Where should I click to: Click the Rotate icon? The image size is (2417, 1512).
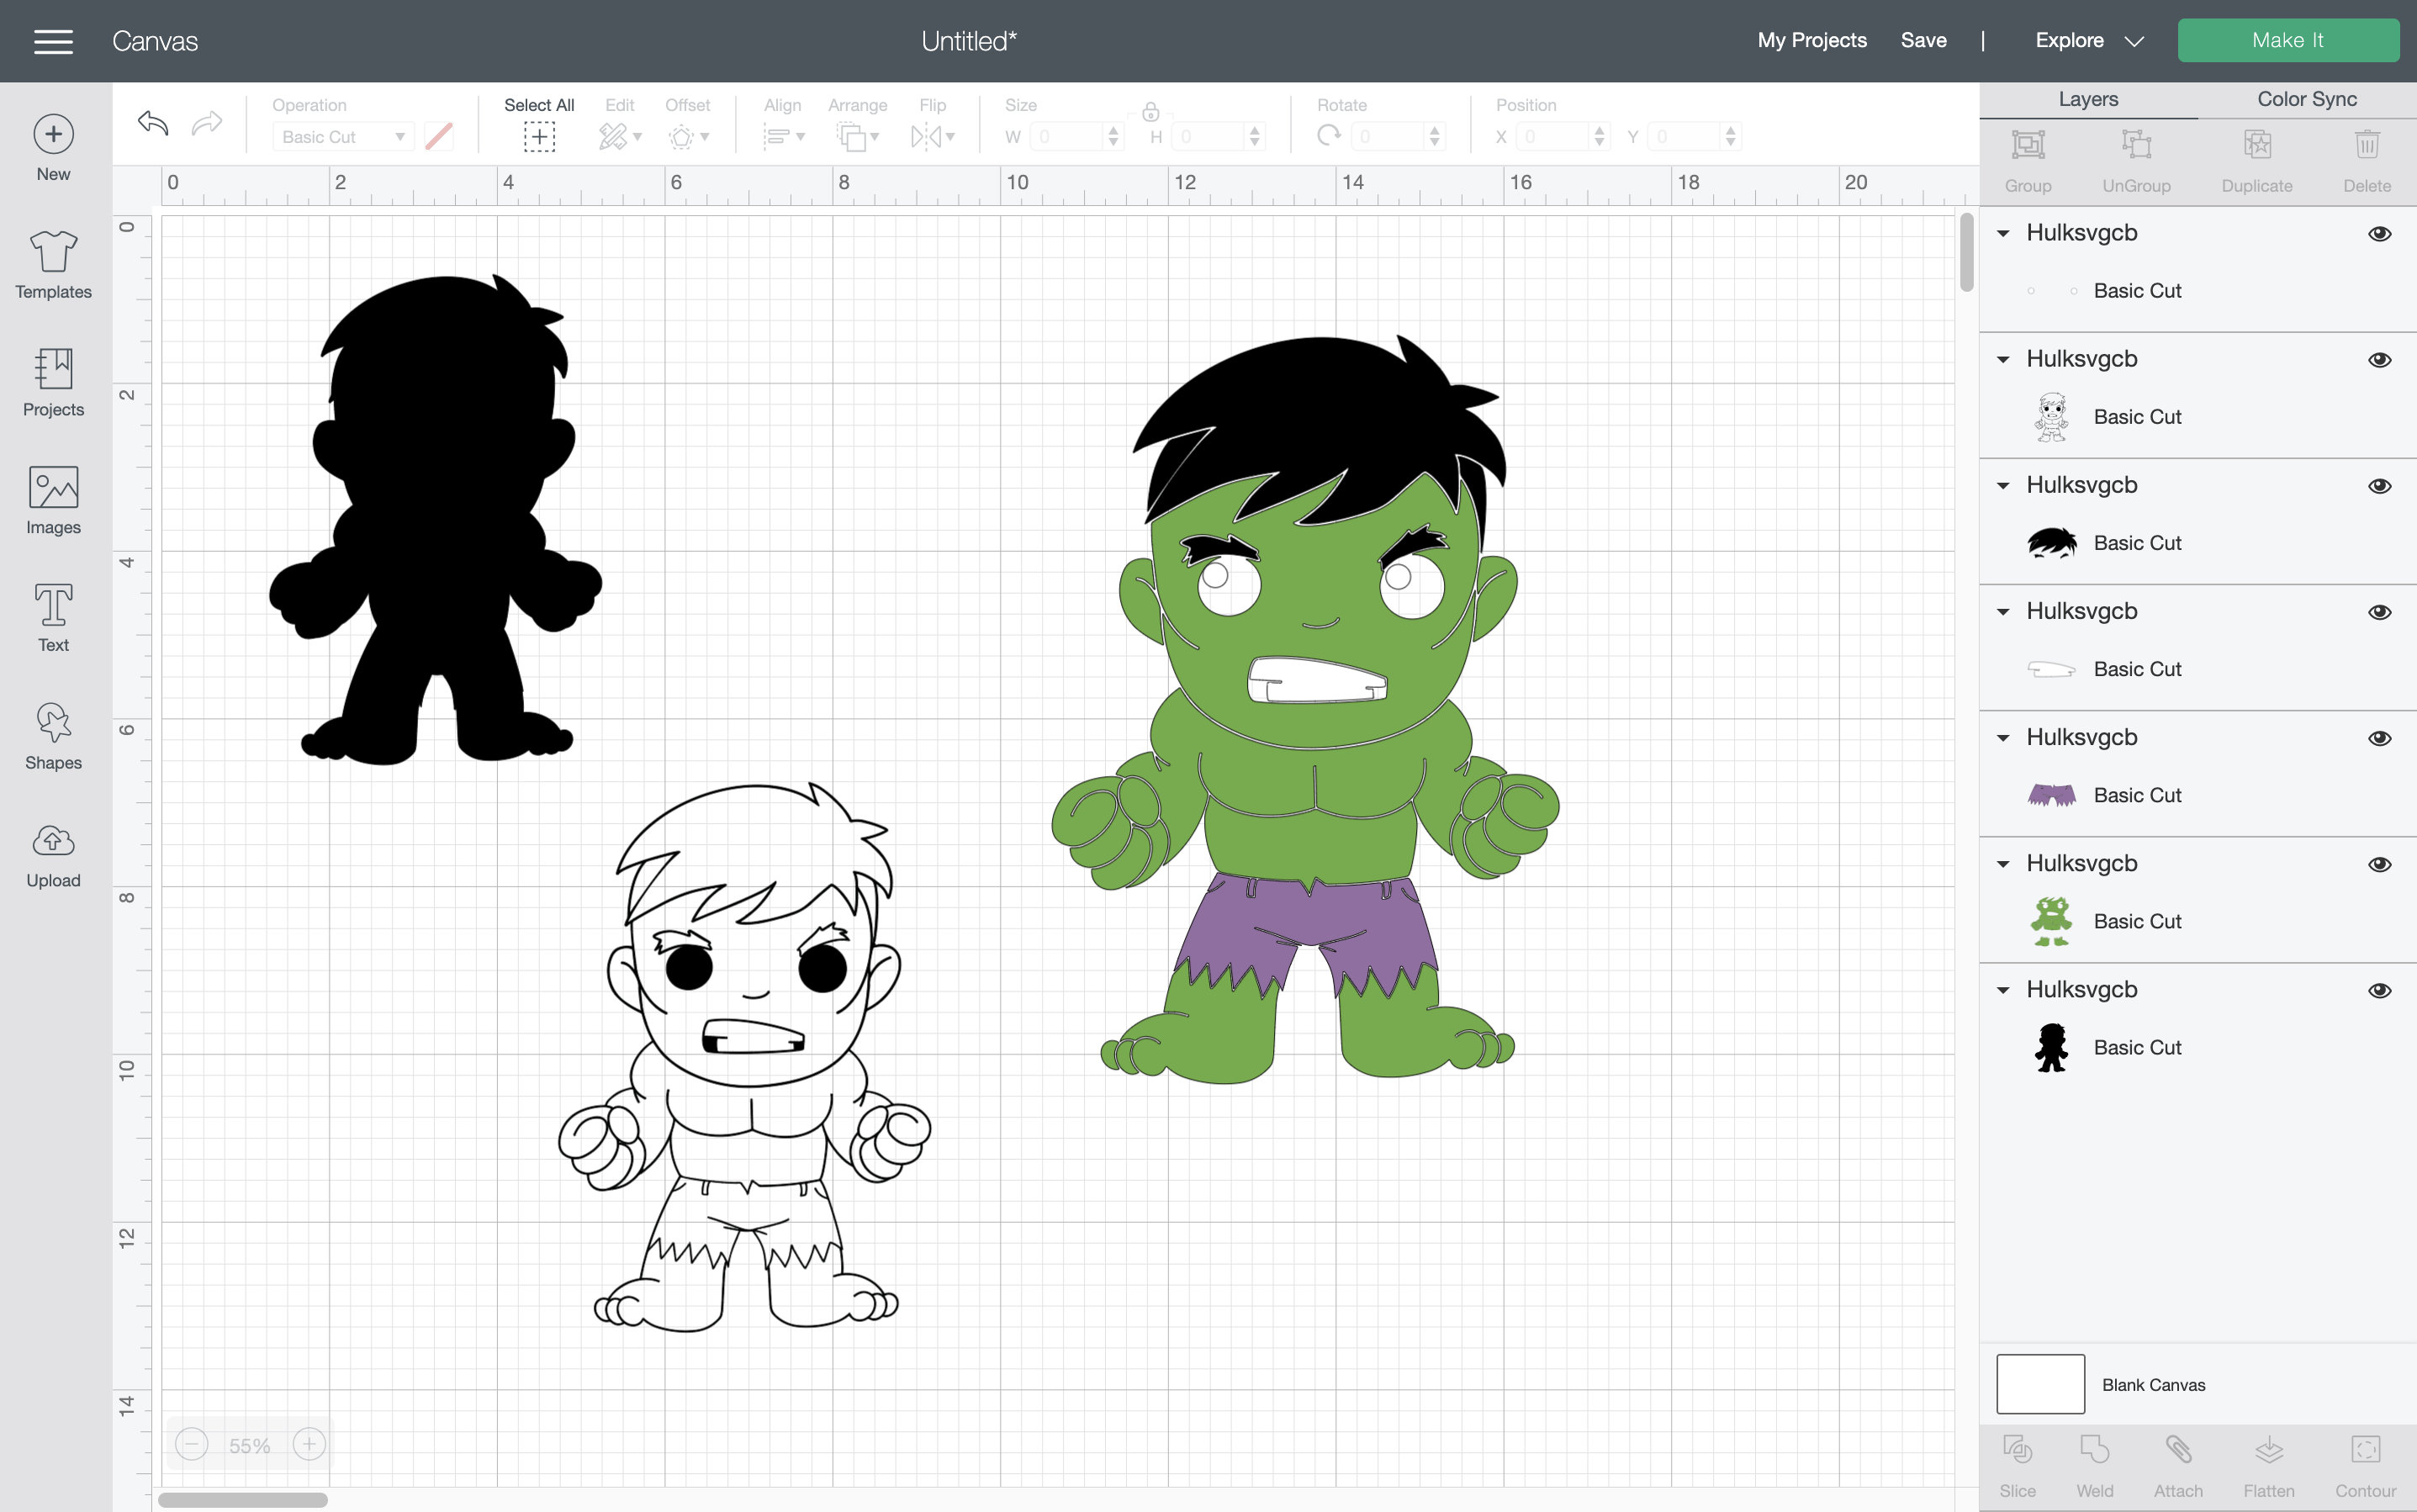[1329, 136]
